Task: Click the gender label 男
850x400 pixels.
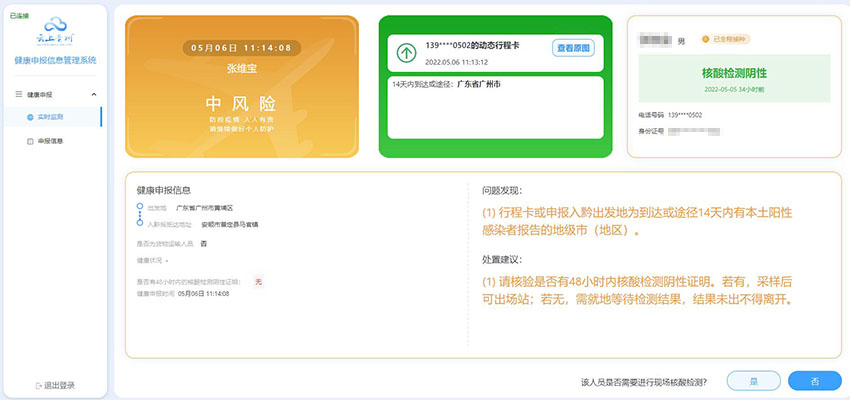Action: [x=681, y=41]
